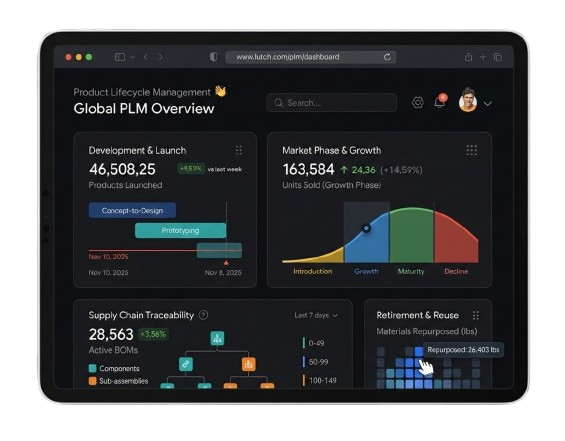
Task: Select the 100-149 range legend
Action: tap(320, 380)
